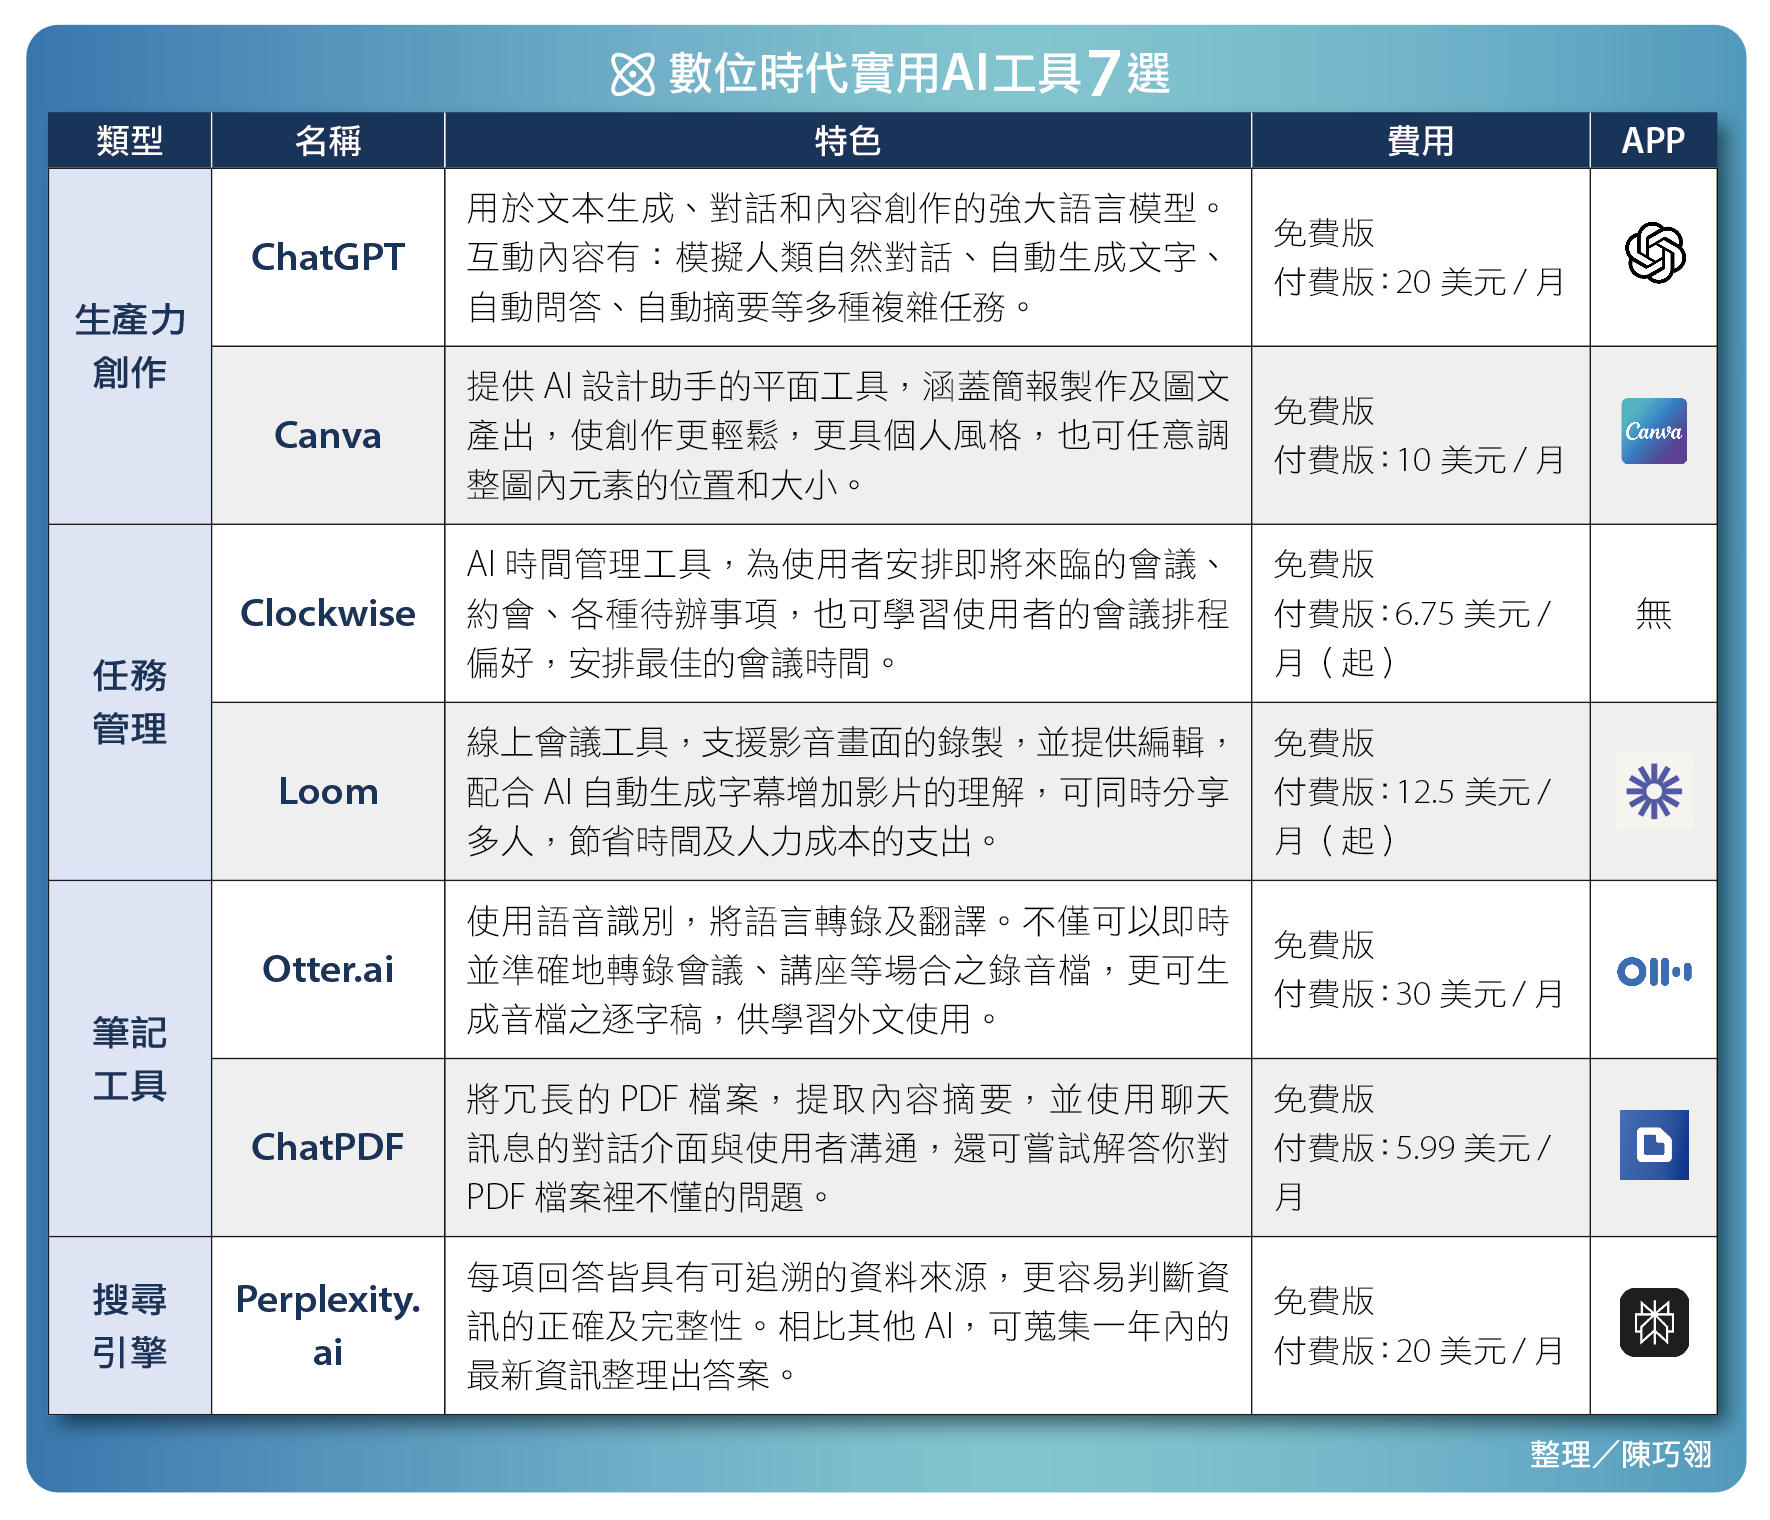The height and width of the screenshot is (1520, 1770).
Task: Click the Otter.ai name cell
Action: tap(328, 969)
